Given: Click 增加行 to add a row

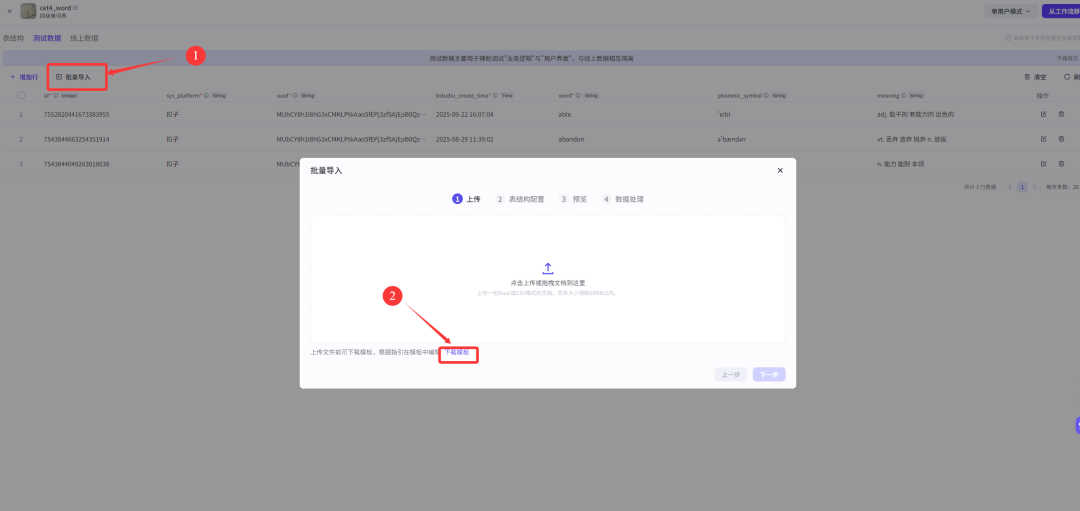Looking at the screenshot, I should (23, 77).
